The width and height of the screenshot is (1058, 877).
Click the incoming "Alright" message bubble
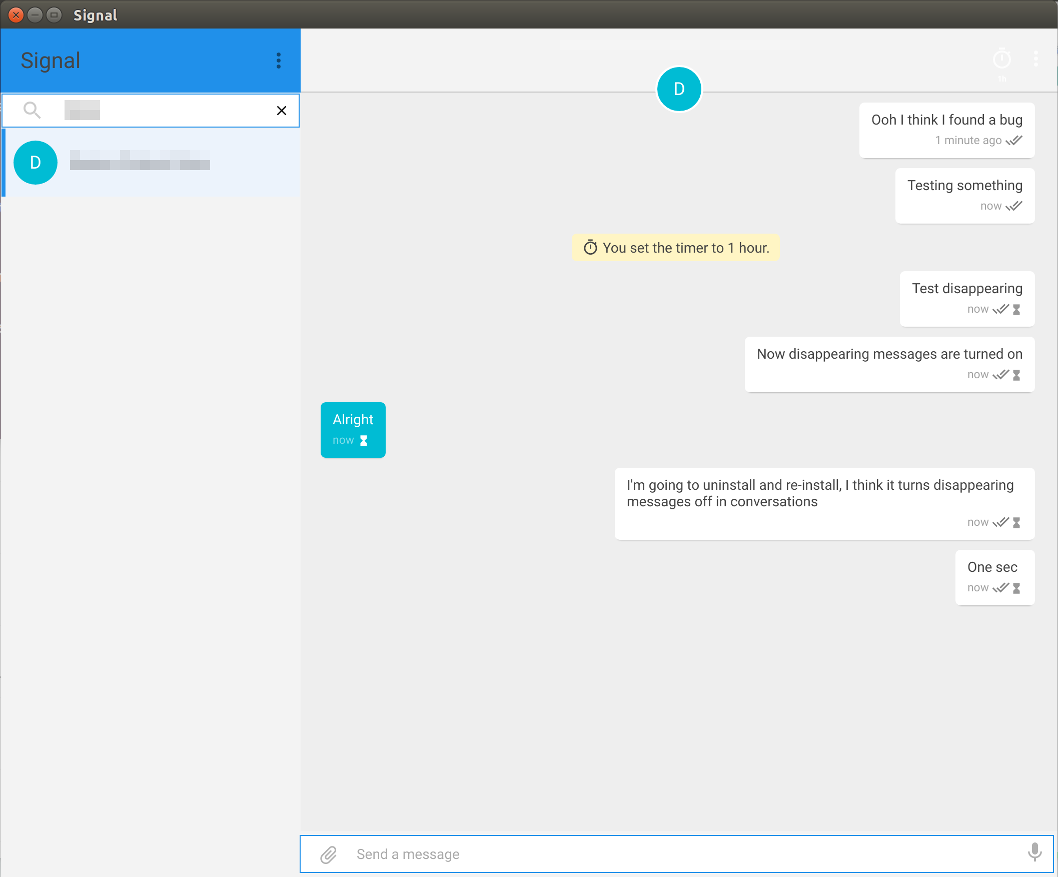point(353,430)
